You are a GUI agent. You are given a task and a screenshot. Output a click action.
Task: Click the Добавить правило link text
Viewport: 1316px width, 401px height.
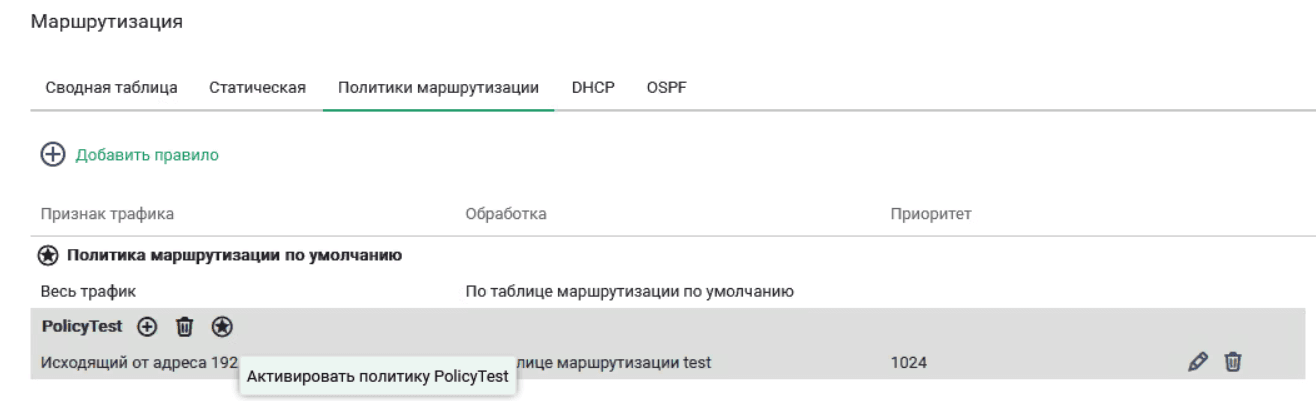[148, 155]
